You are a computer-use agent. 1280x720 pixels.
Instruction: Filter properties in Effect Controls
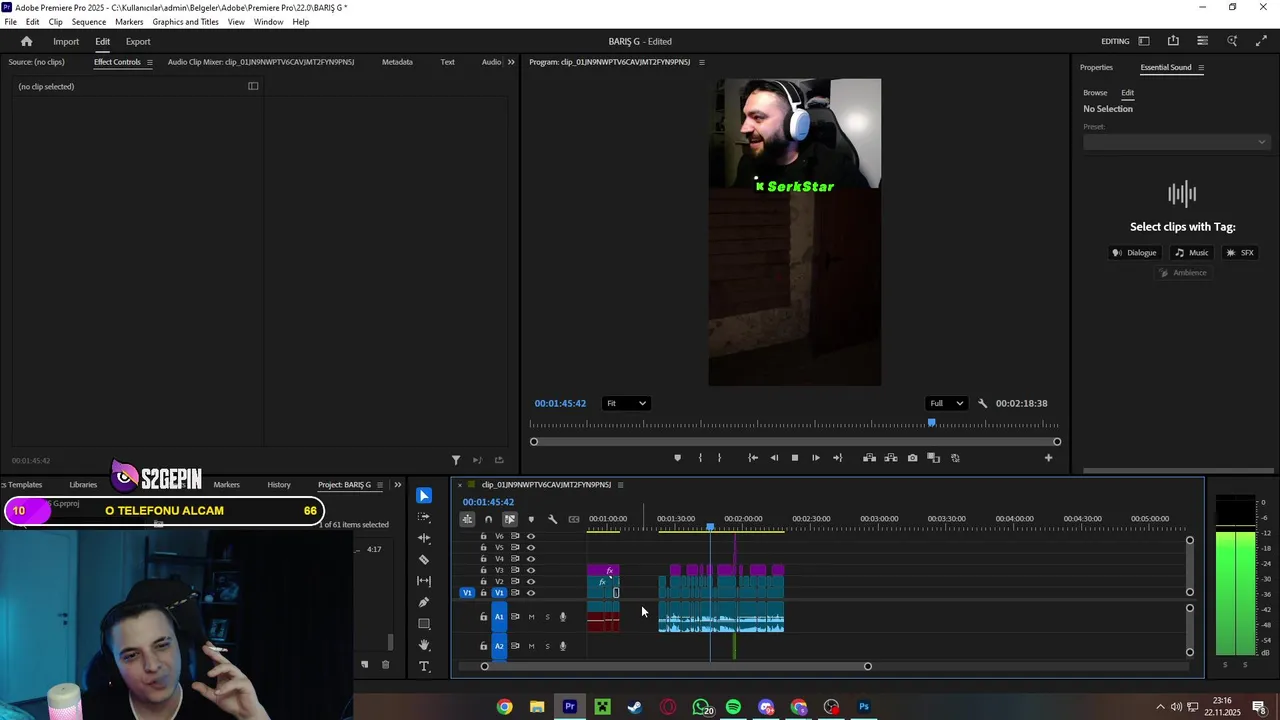[456, 460]
